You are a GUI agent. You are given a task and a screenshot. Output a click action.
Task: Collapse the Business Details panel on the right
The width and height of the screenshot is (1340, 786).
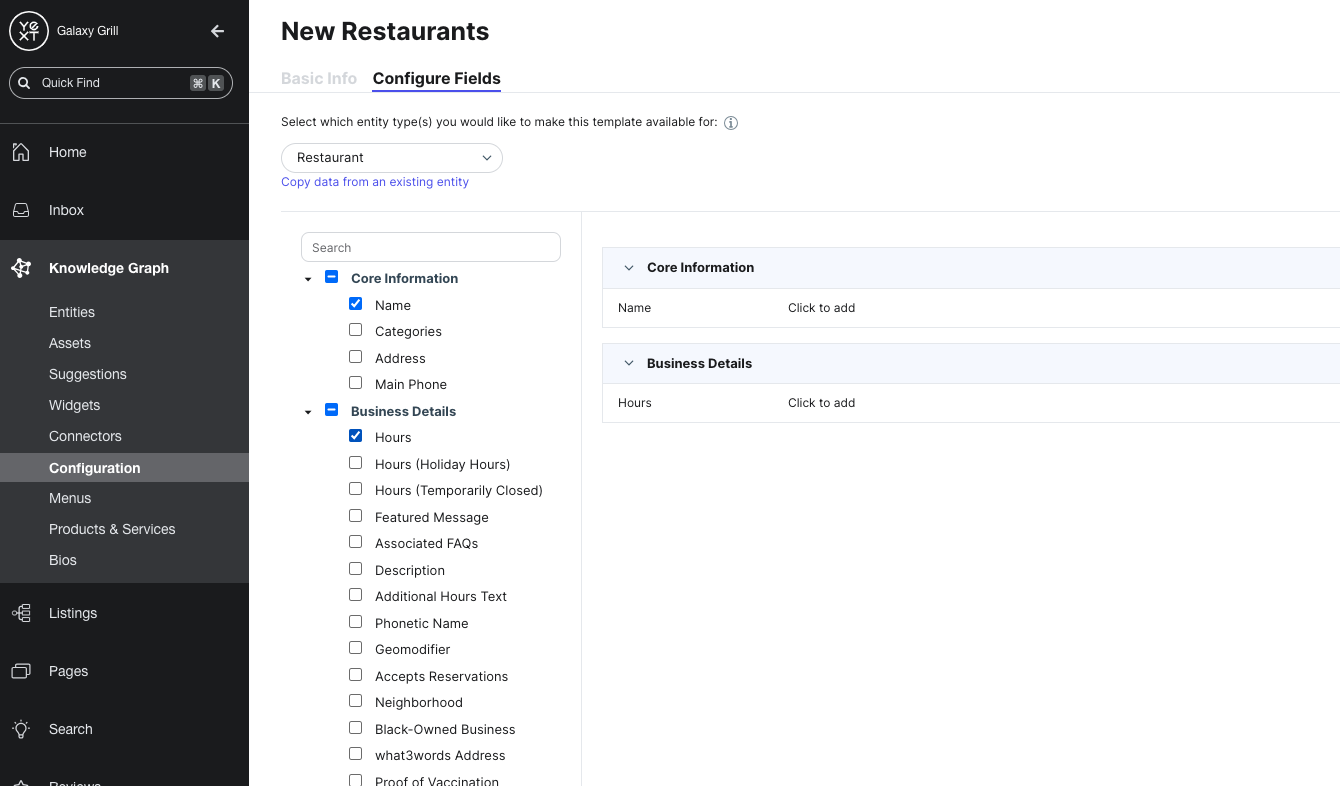(x=628, y=363)
